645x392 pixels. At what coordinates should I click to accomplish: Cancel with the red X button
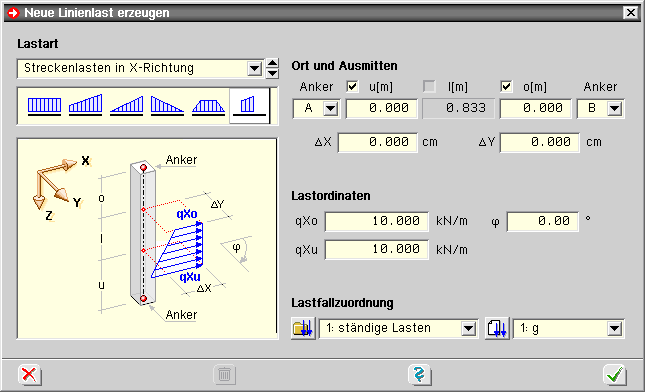pos(30,374)
